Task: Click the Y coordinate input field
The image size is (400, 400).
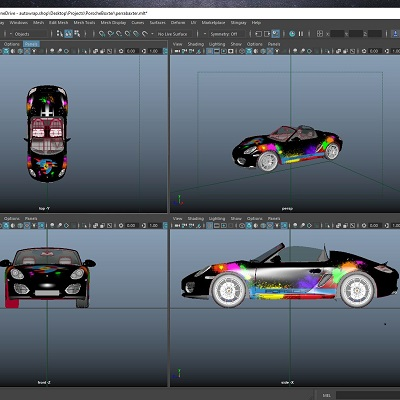Action: click(356, 34)
